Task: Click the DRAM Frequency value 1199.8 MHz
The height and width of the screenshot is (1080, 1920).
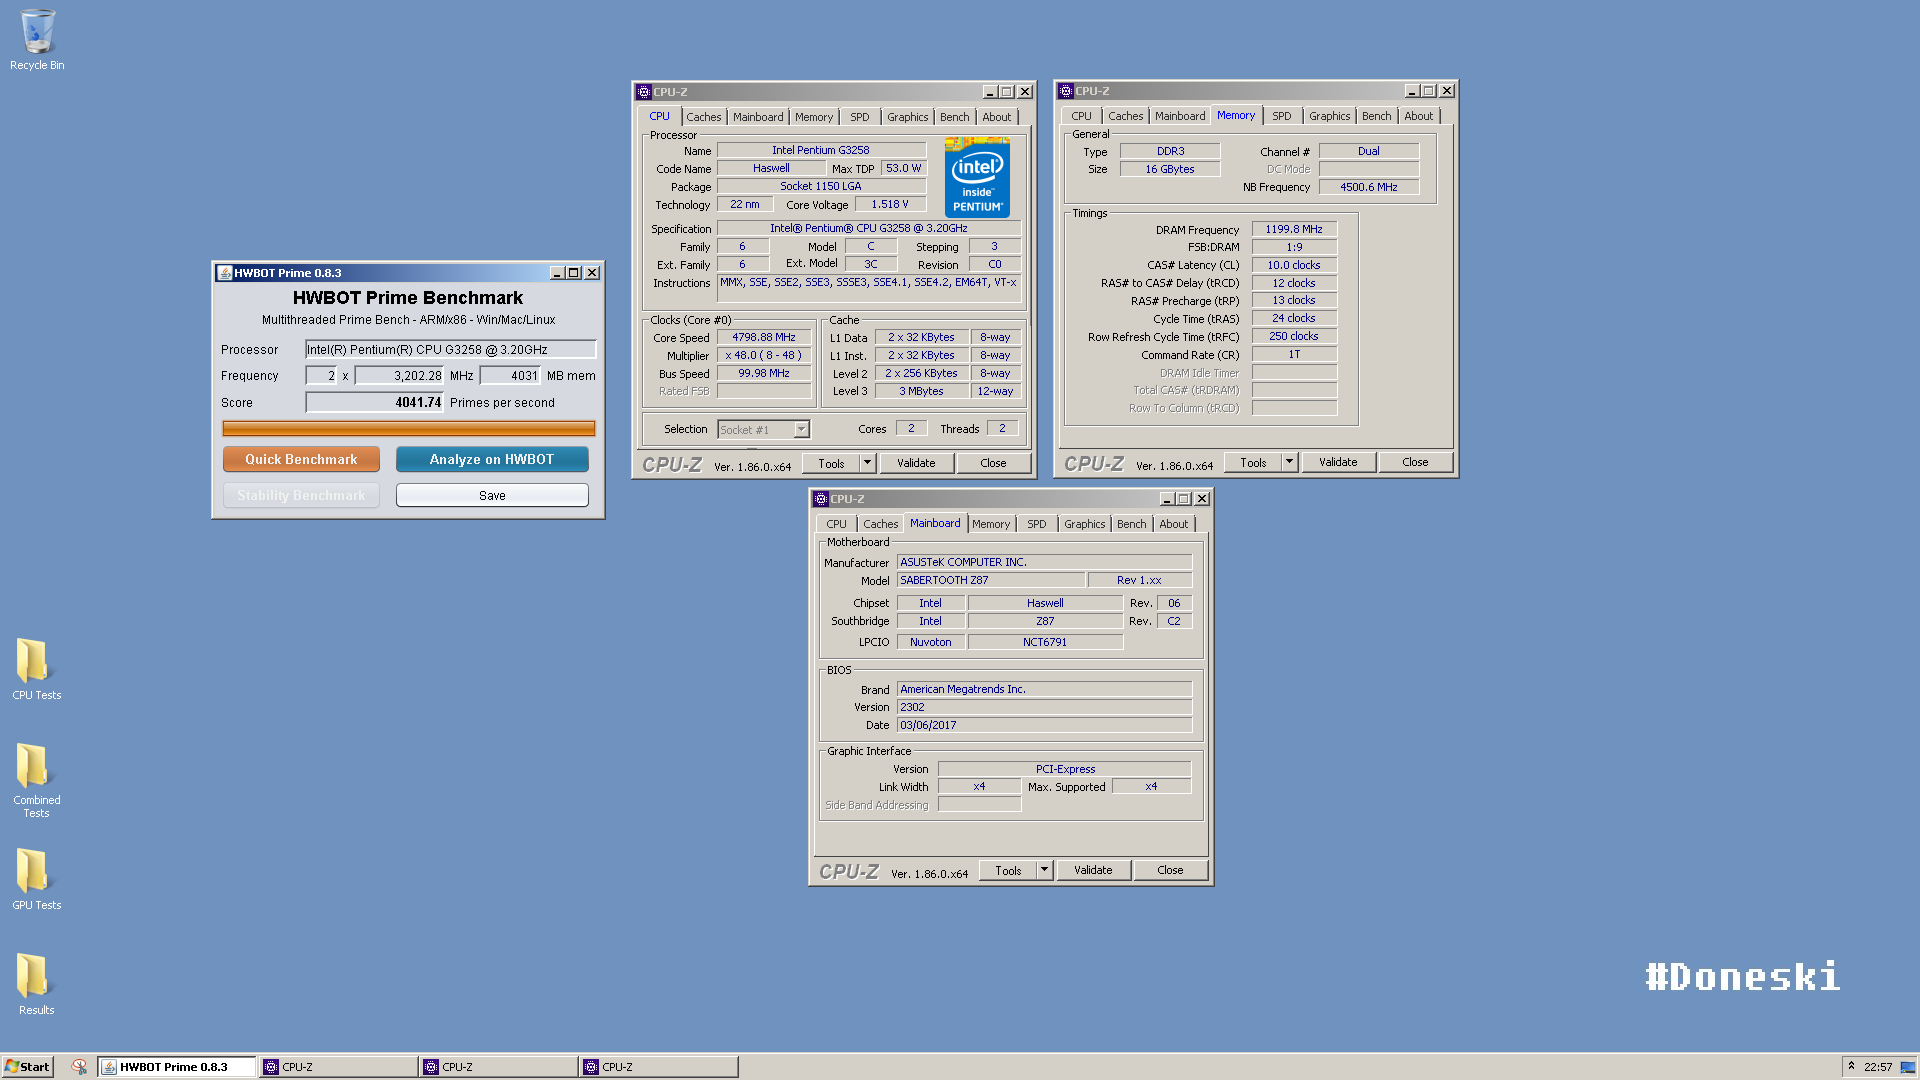Action: click(x=1294, y=229)
